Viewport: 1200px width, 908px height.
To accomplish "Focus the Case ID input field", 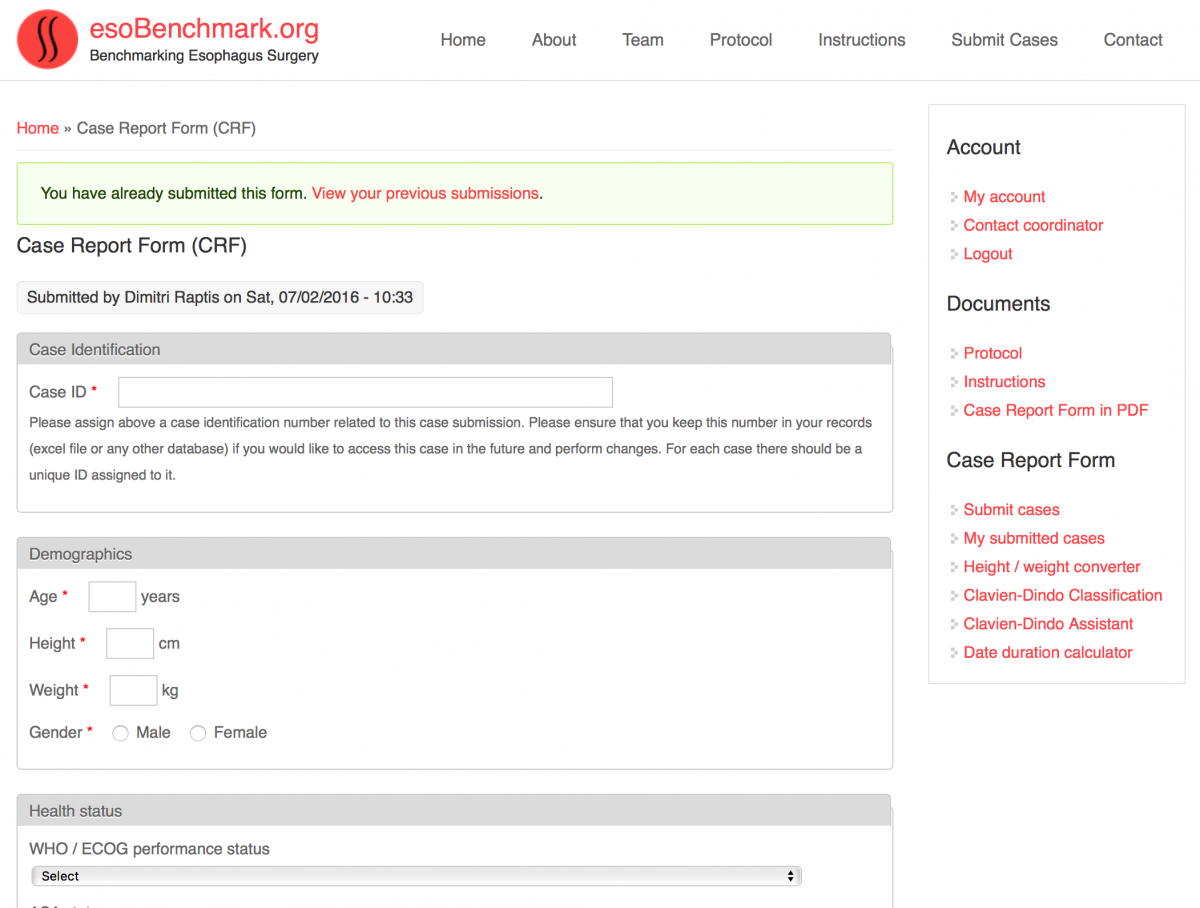I will pyautogui.click(x=365, y=392).
